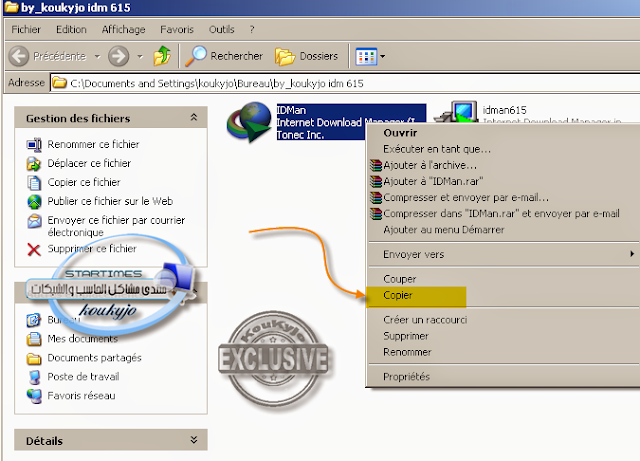Viewport: 640px width, 461px height.
Task: Select the IDMan application icon
Action: click(x=249, y=122)
